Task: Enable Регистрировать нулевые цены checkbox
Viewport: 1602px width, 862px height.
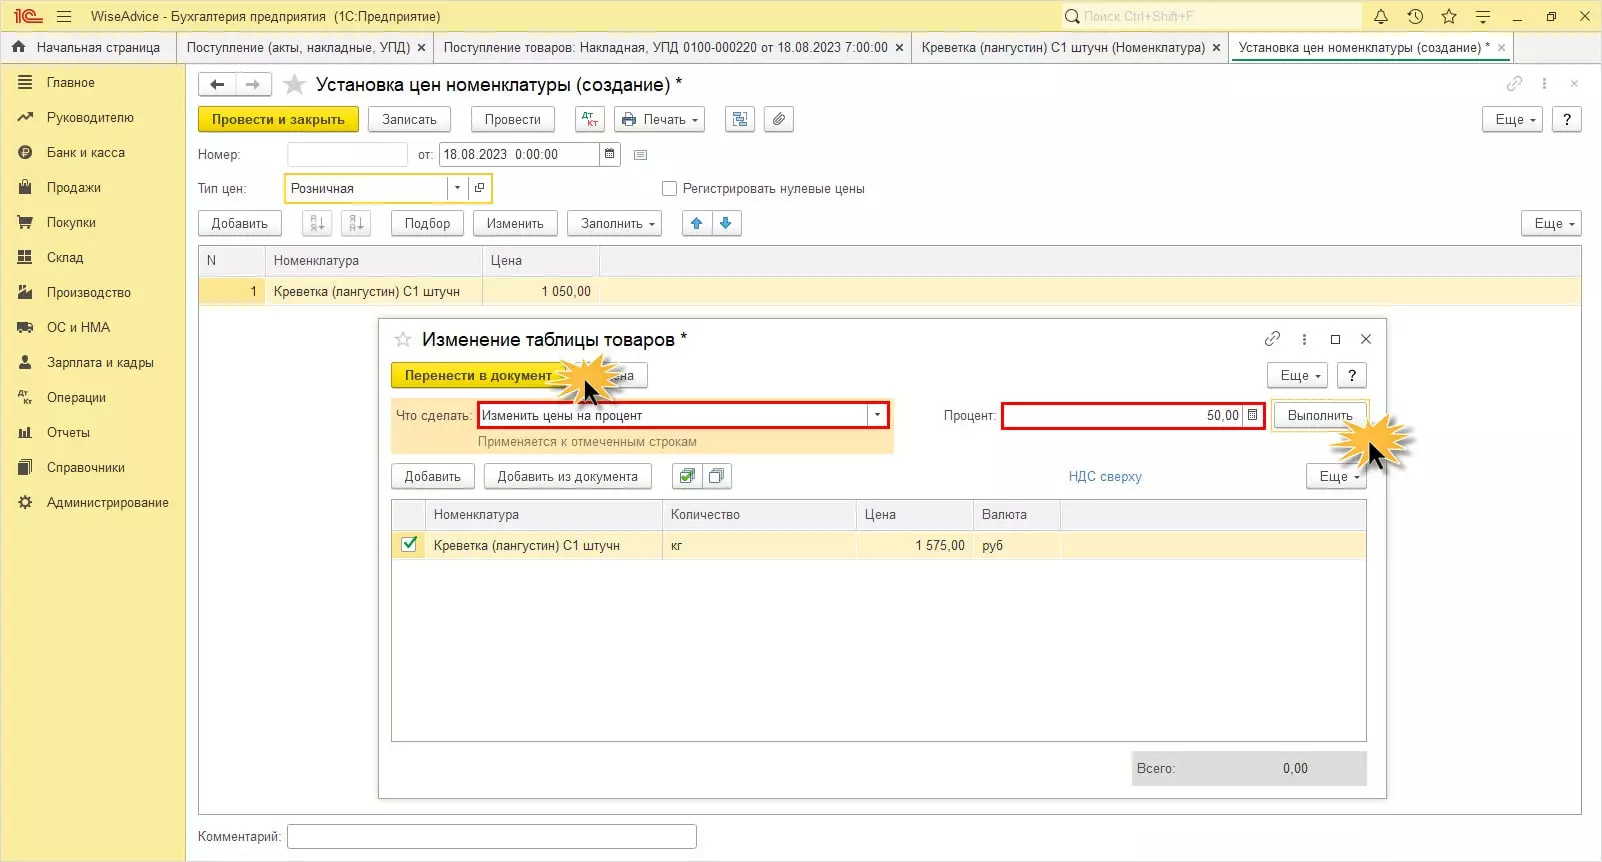Action: tap(670, 188)
